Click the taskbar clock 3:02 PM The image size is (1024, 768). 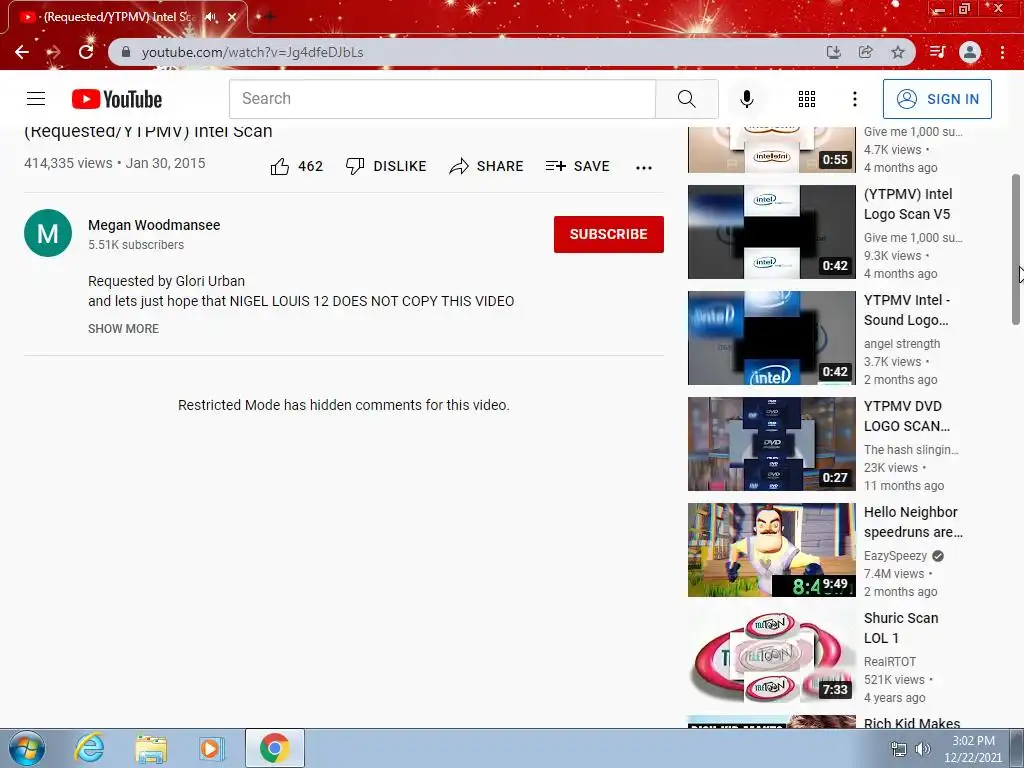pos(973,741)
